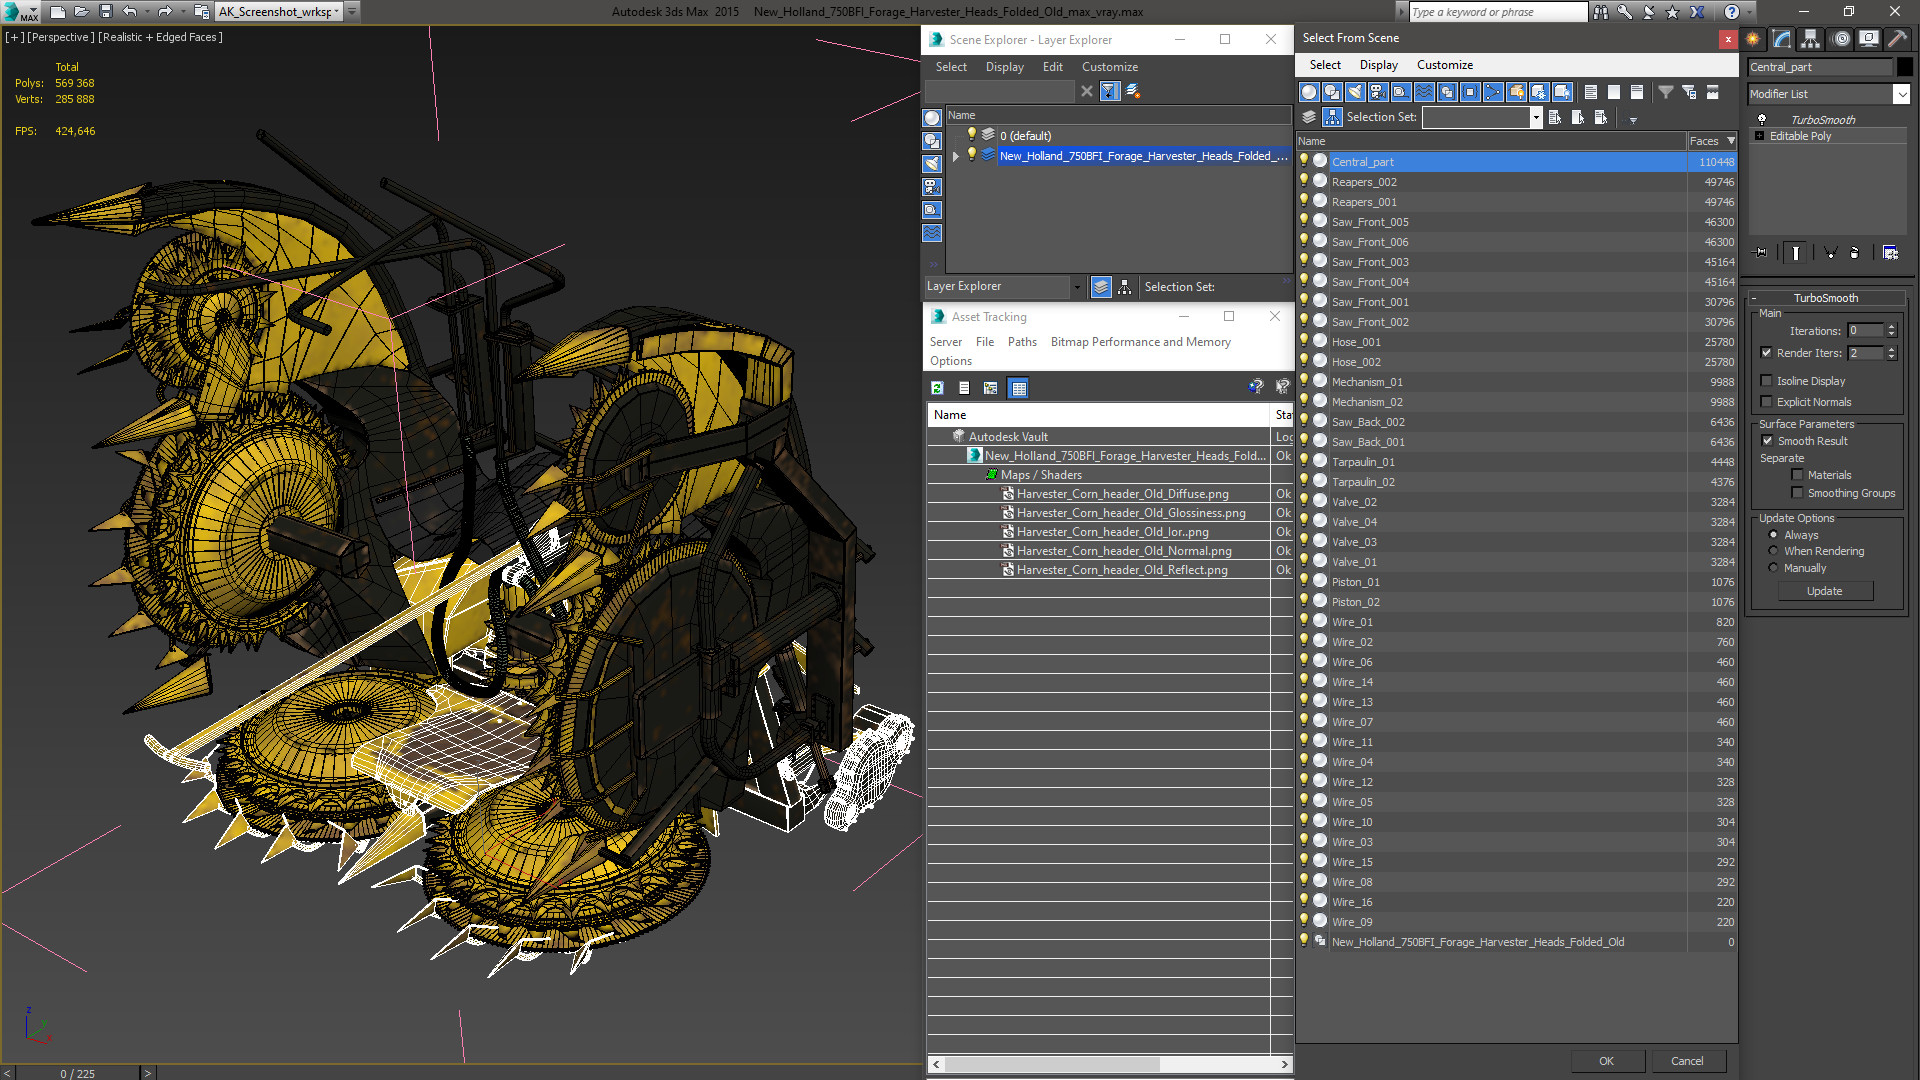Select Always update option
Image resolution: width=1920 pixels, height=1080 pixels.
[x=1774, y=535]
